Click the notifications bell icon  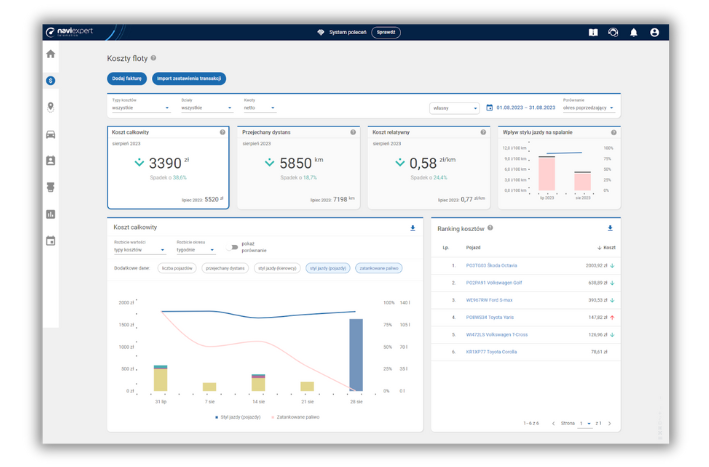(x=633, y=32)
